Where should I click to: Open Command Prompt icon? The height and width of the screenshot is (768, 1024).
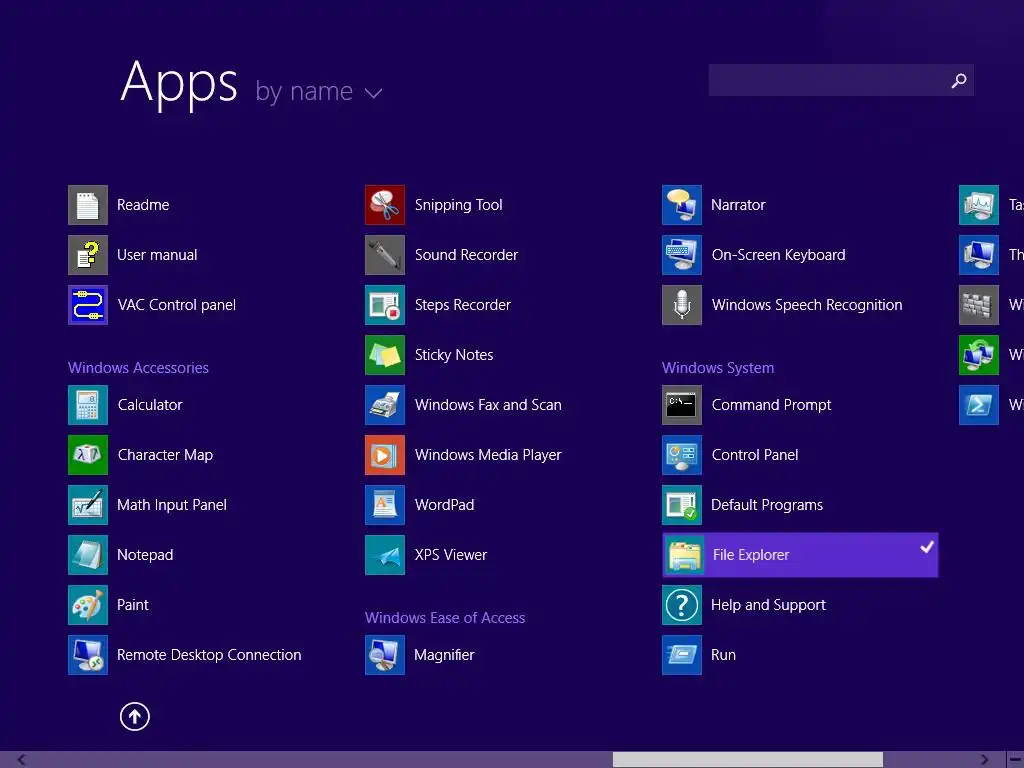pyautogui.click(x=682, y=405)
